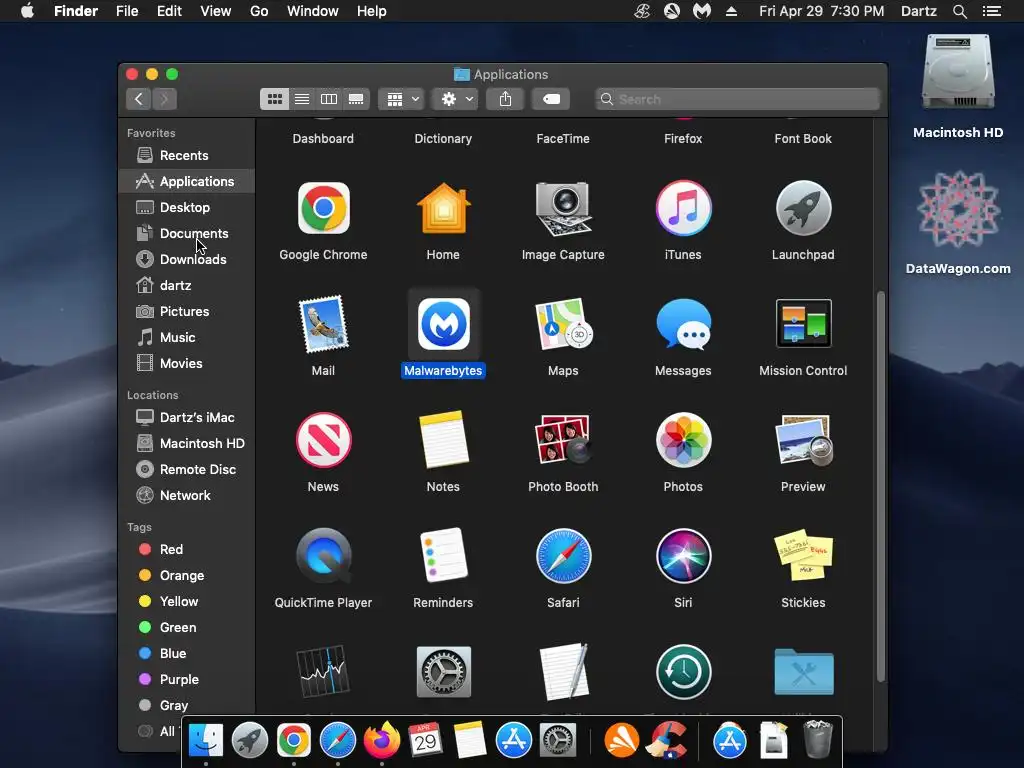Switch to icon view
This screenshot has width=1024, height=768.
(274, 99)
